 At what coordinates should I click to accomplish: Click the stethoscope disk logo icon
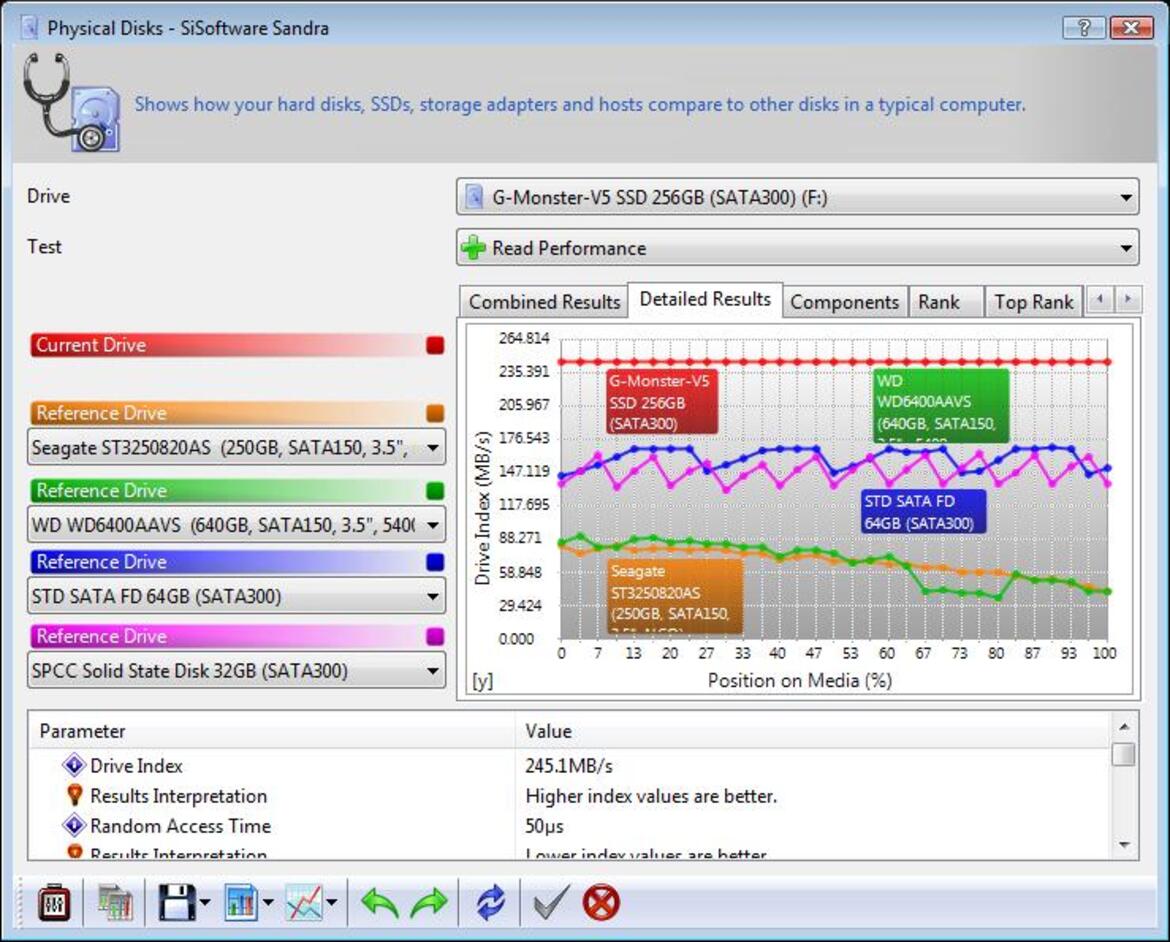[72, 102]
